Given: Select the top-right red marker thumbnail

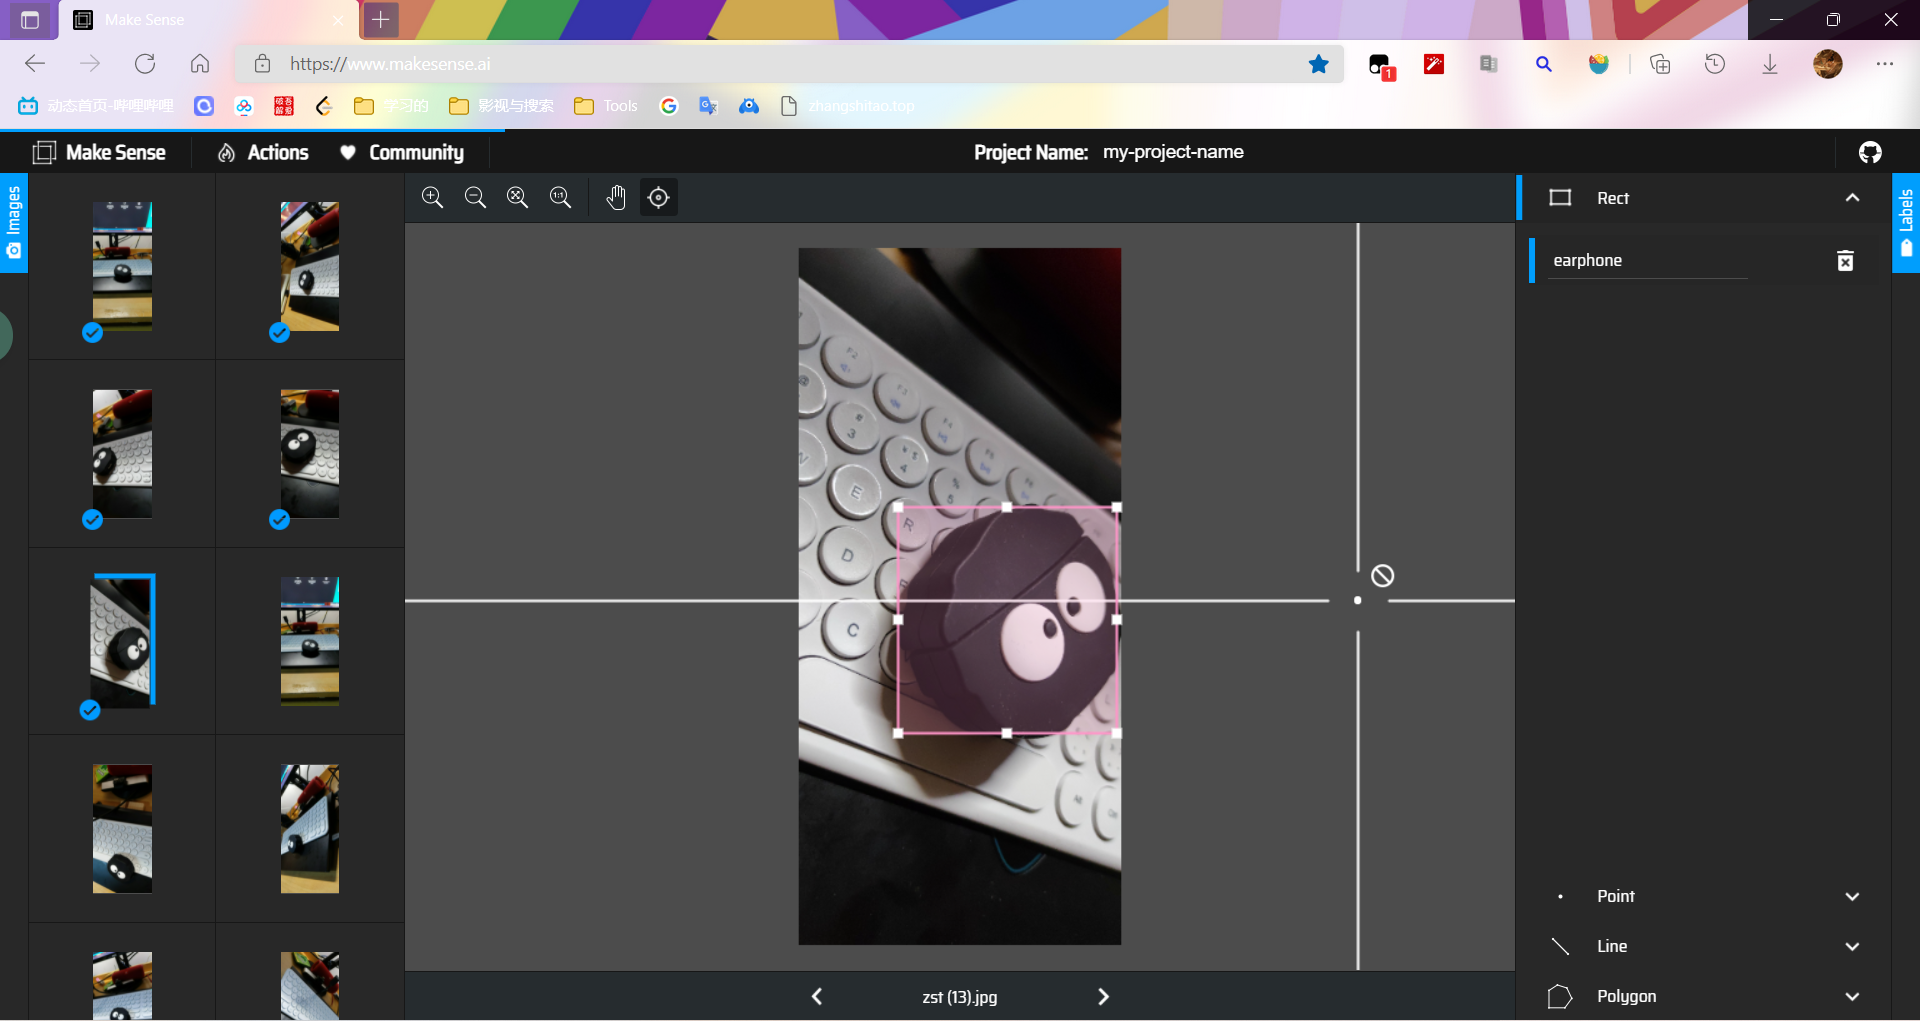Looking at the screenshot, I should (310, 266).
